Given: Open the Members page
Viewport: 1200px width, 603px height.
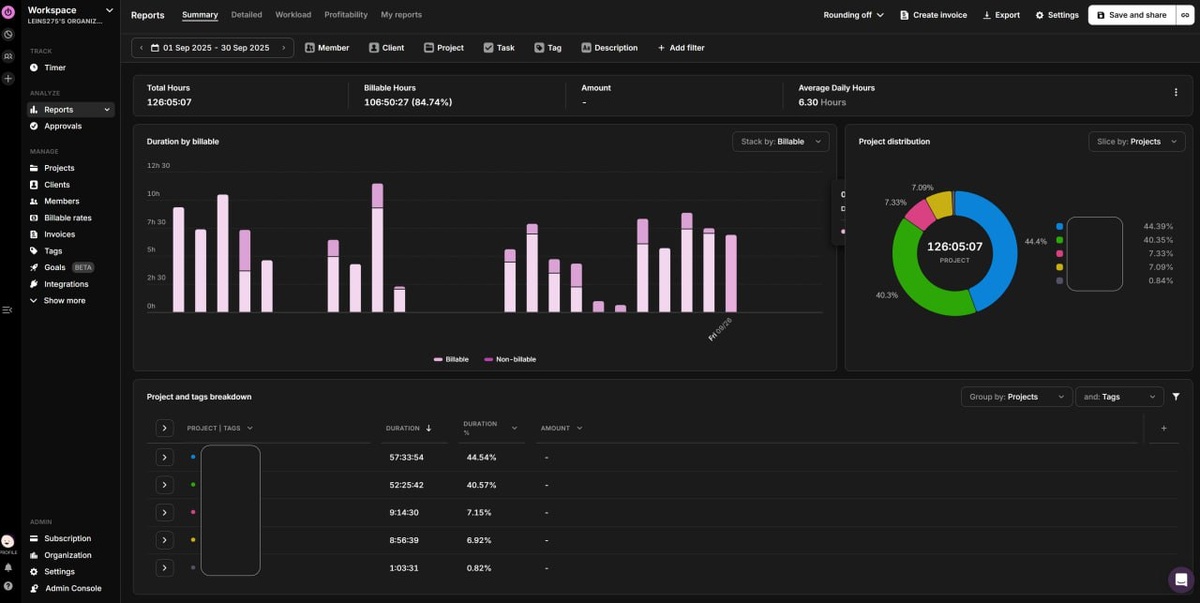Looking at the screenshot, I should (x=61, y=201).
